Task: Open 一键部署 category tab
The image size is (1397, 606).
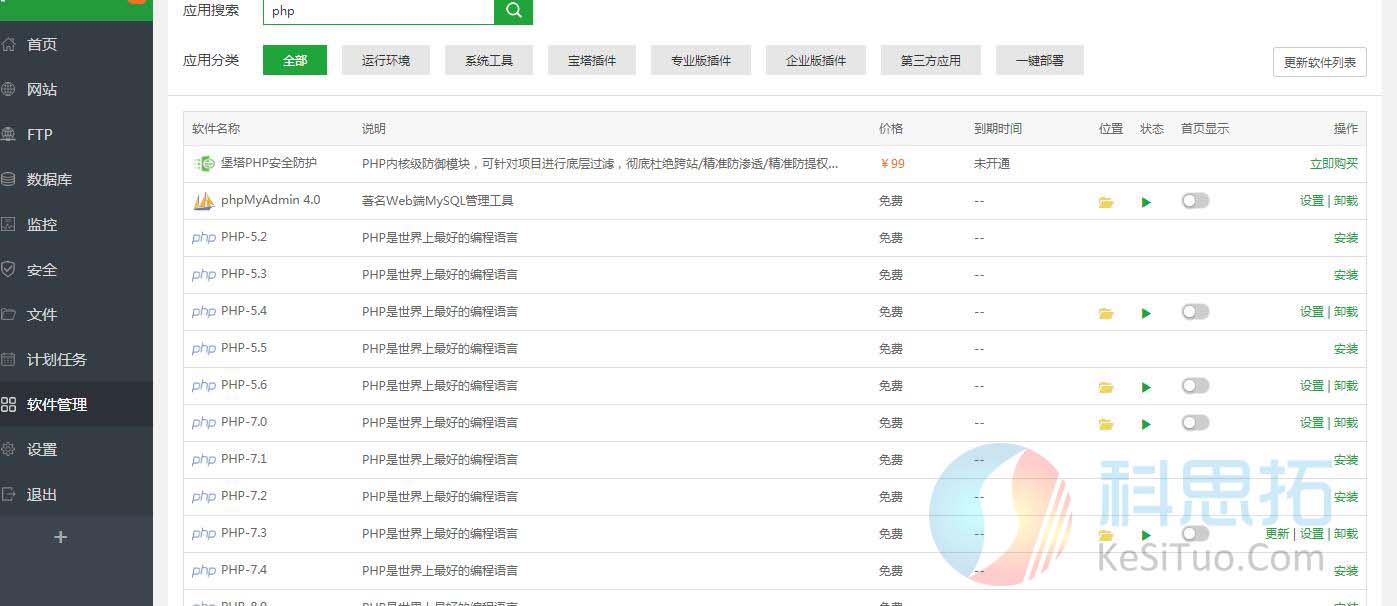Action: [1039, 60]
